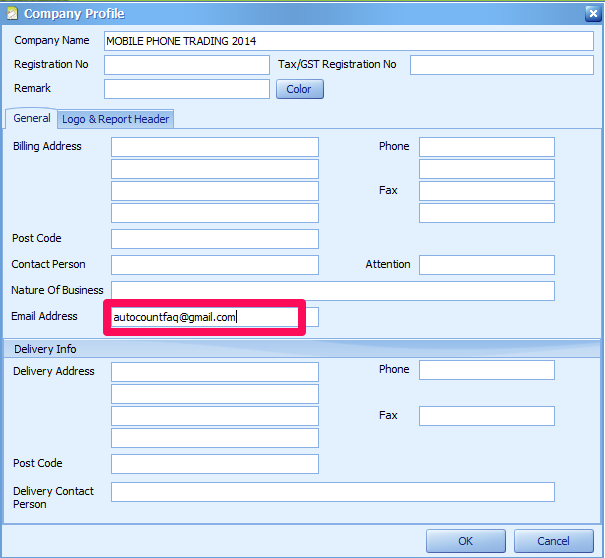Click the Attention input field
605x558 pixels.
click(x=487, y=265)
